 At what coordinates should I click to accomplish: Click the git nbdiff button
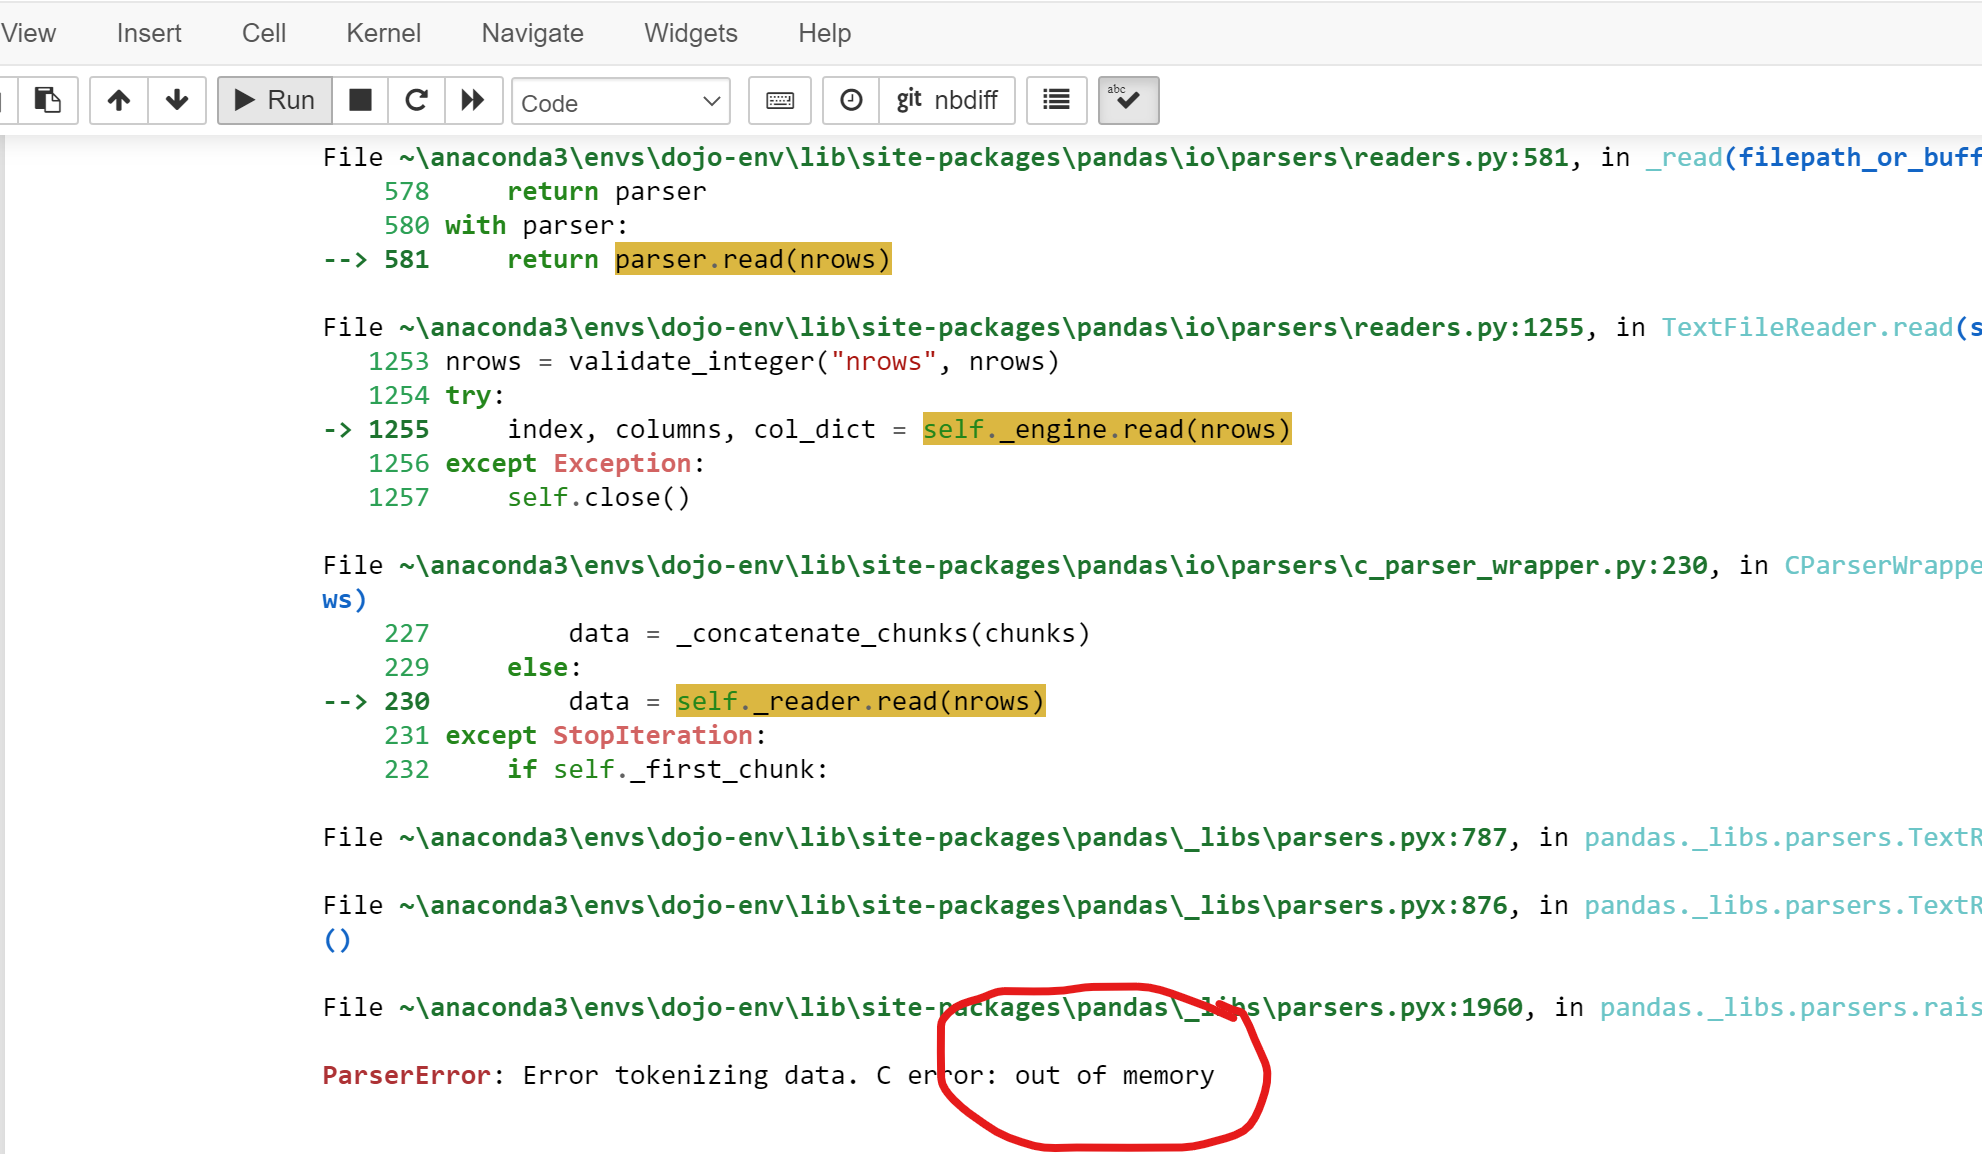tap(947, 100)
